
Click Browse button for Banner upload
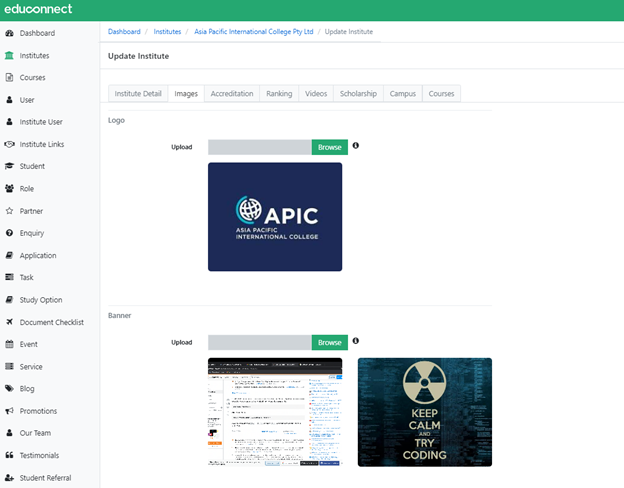(330, 342)
